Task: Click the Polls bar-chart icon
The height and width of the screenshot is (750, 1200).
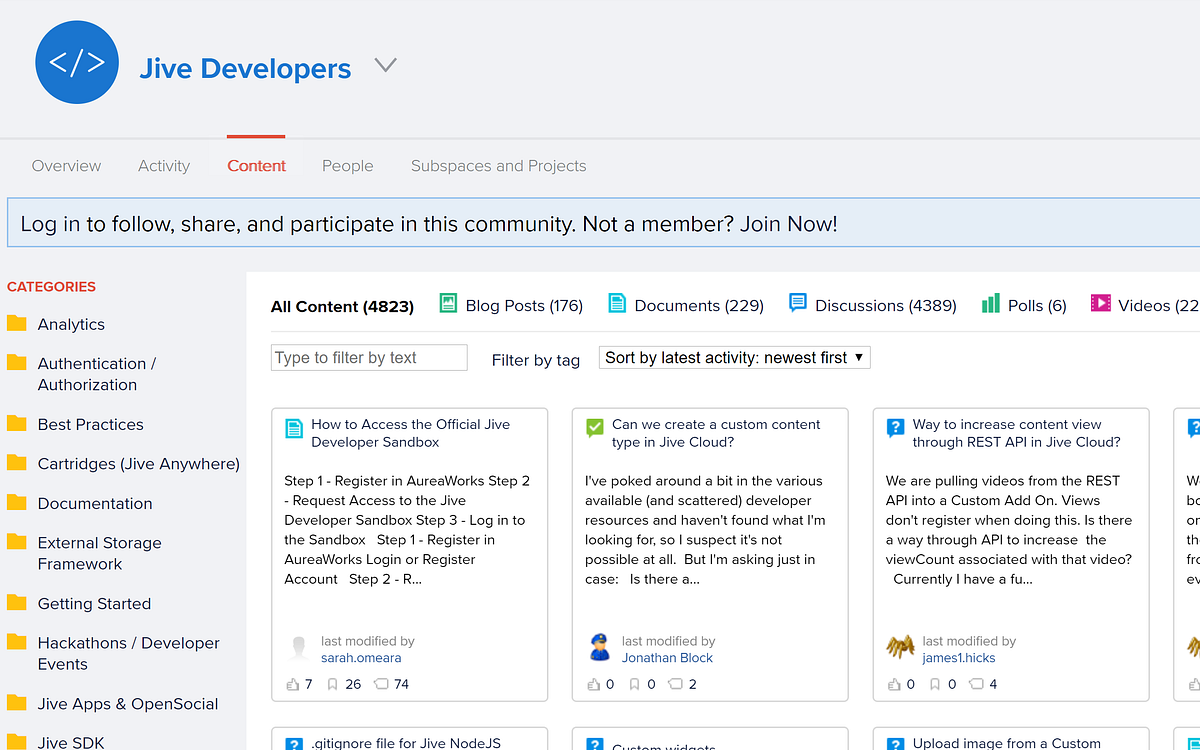Action: coord(990,304)
